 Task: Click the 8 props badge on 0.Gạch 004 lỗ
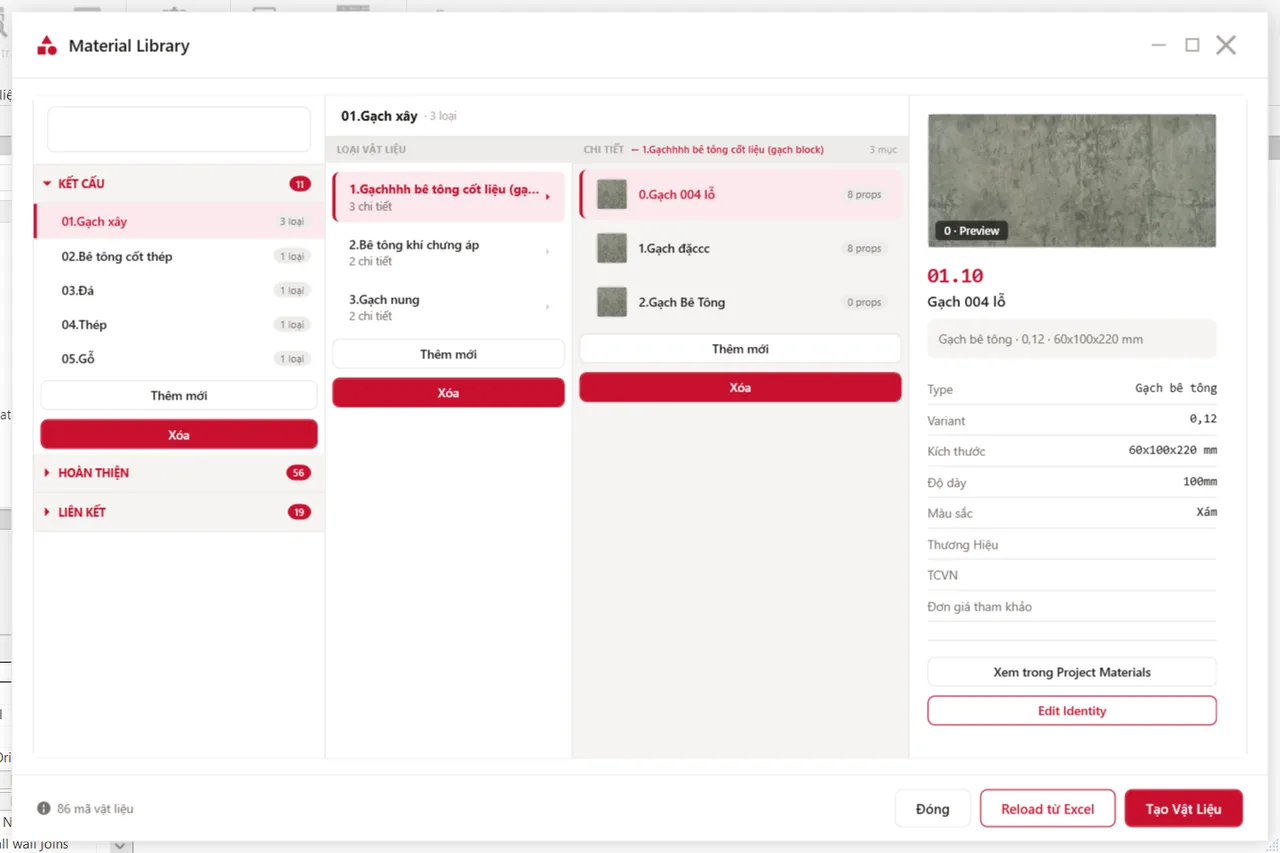coord(864,194)
